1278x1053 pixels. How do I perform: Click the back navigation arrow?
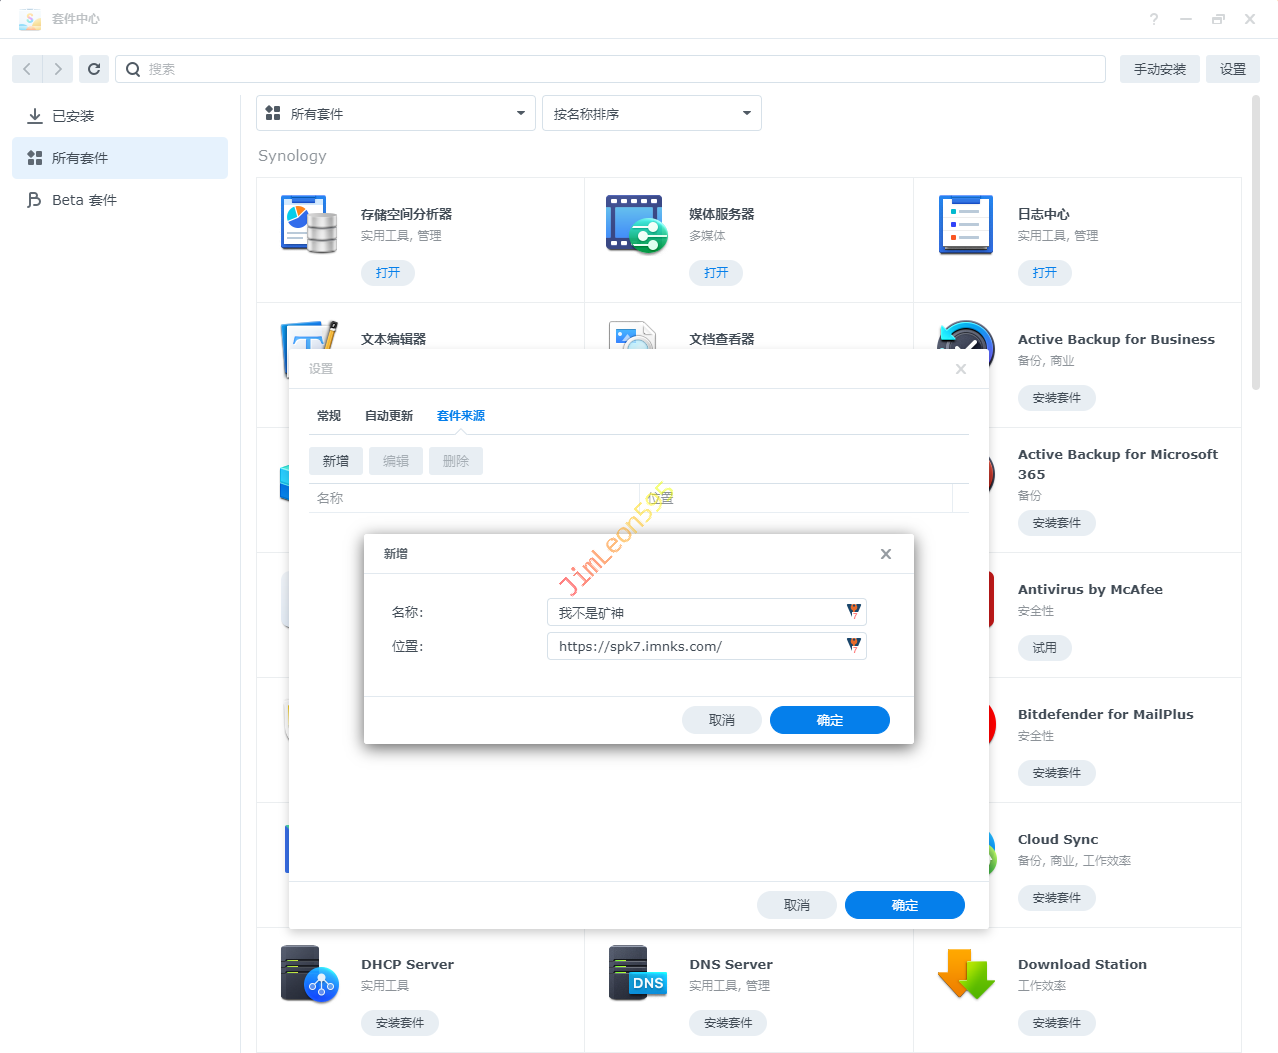coord(27,69)
